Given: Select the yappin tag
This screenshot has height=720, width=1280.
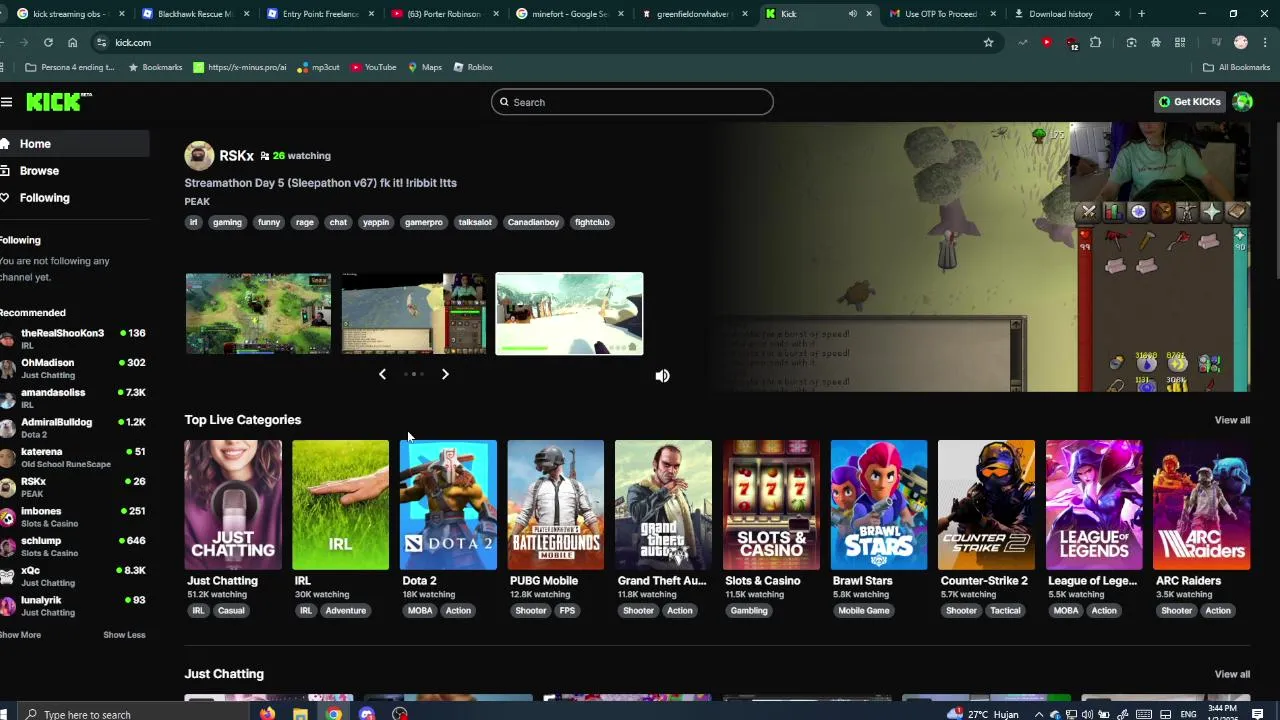Looking at the screenshot, I should (376, 222).
